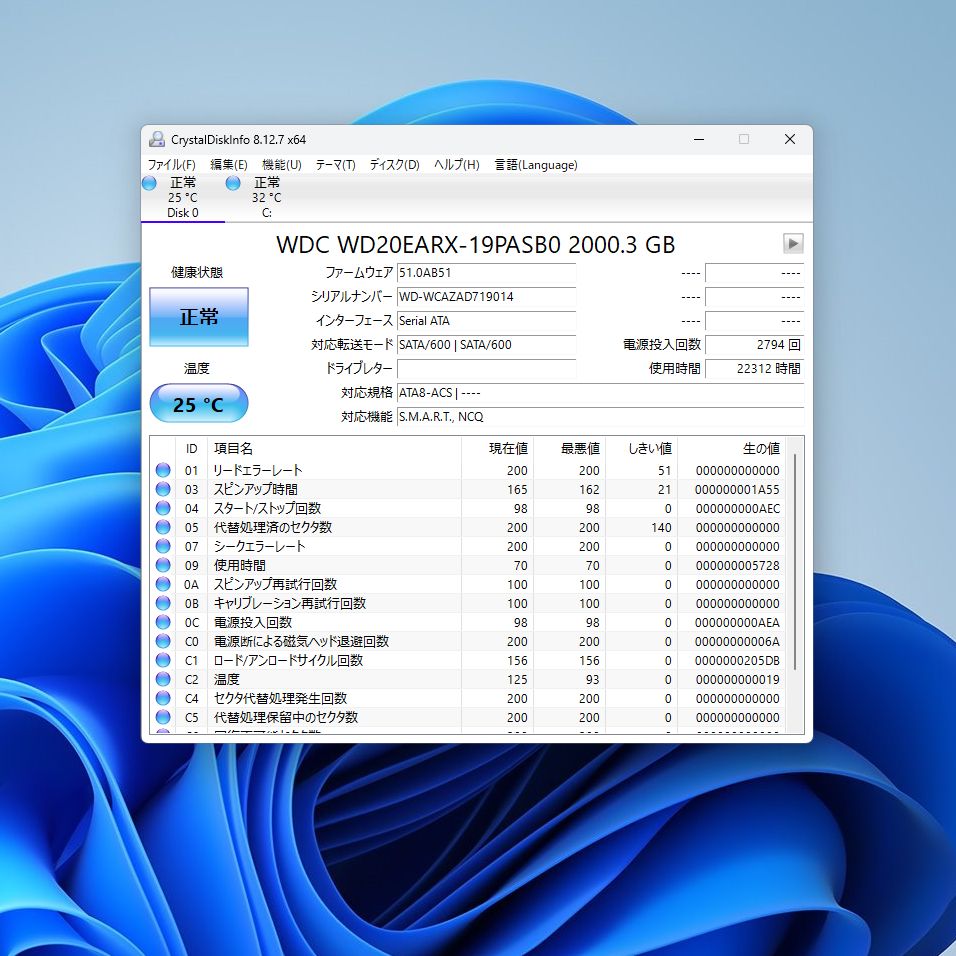Open the 言語(Language) menu
The image size is (956, 956).
[536, 165]
